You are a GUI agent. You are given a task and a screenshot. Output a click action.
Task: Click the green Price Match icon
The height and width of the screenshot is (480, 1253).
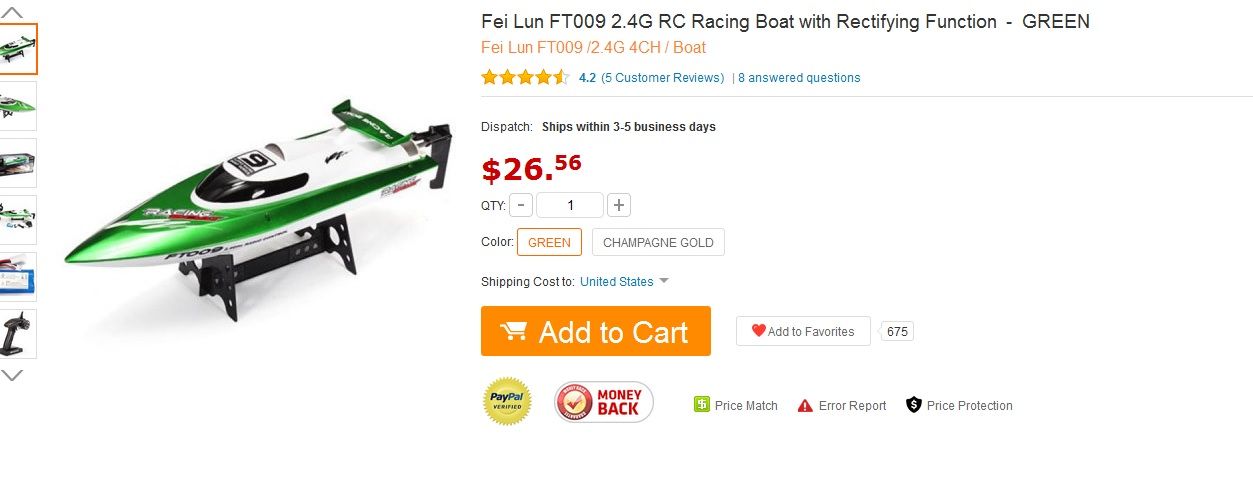702,405
